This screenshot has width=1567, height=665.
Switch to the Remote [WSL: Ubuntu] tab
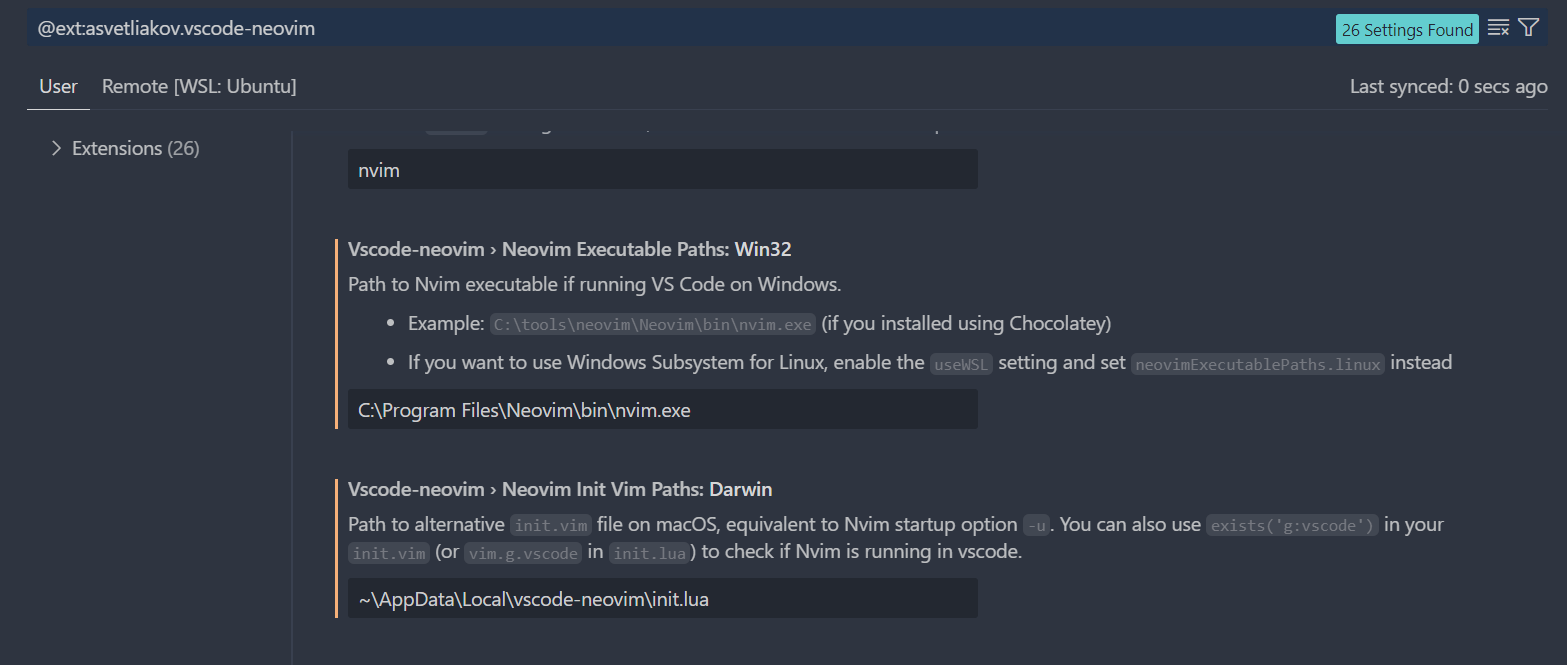199,86
